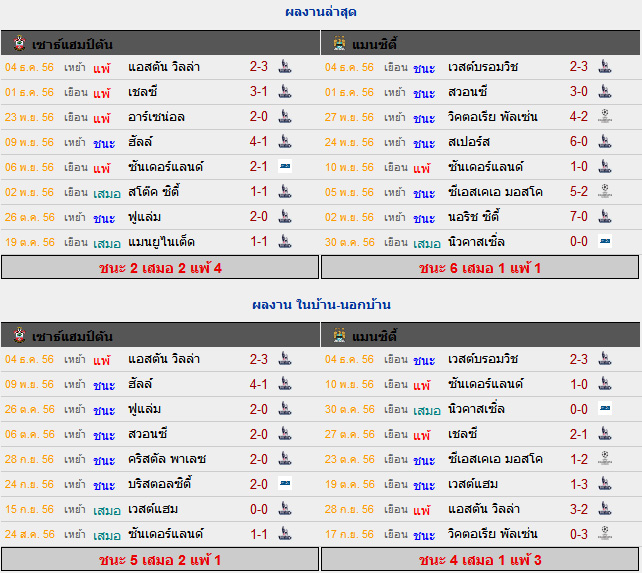Click the opponent name สโต๊ค ซิตี้
Image resolution: width=642 pixels, height=573 pixels.
pos(154,192)
